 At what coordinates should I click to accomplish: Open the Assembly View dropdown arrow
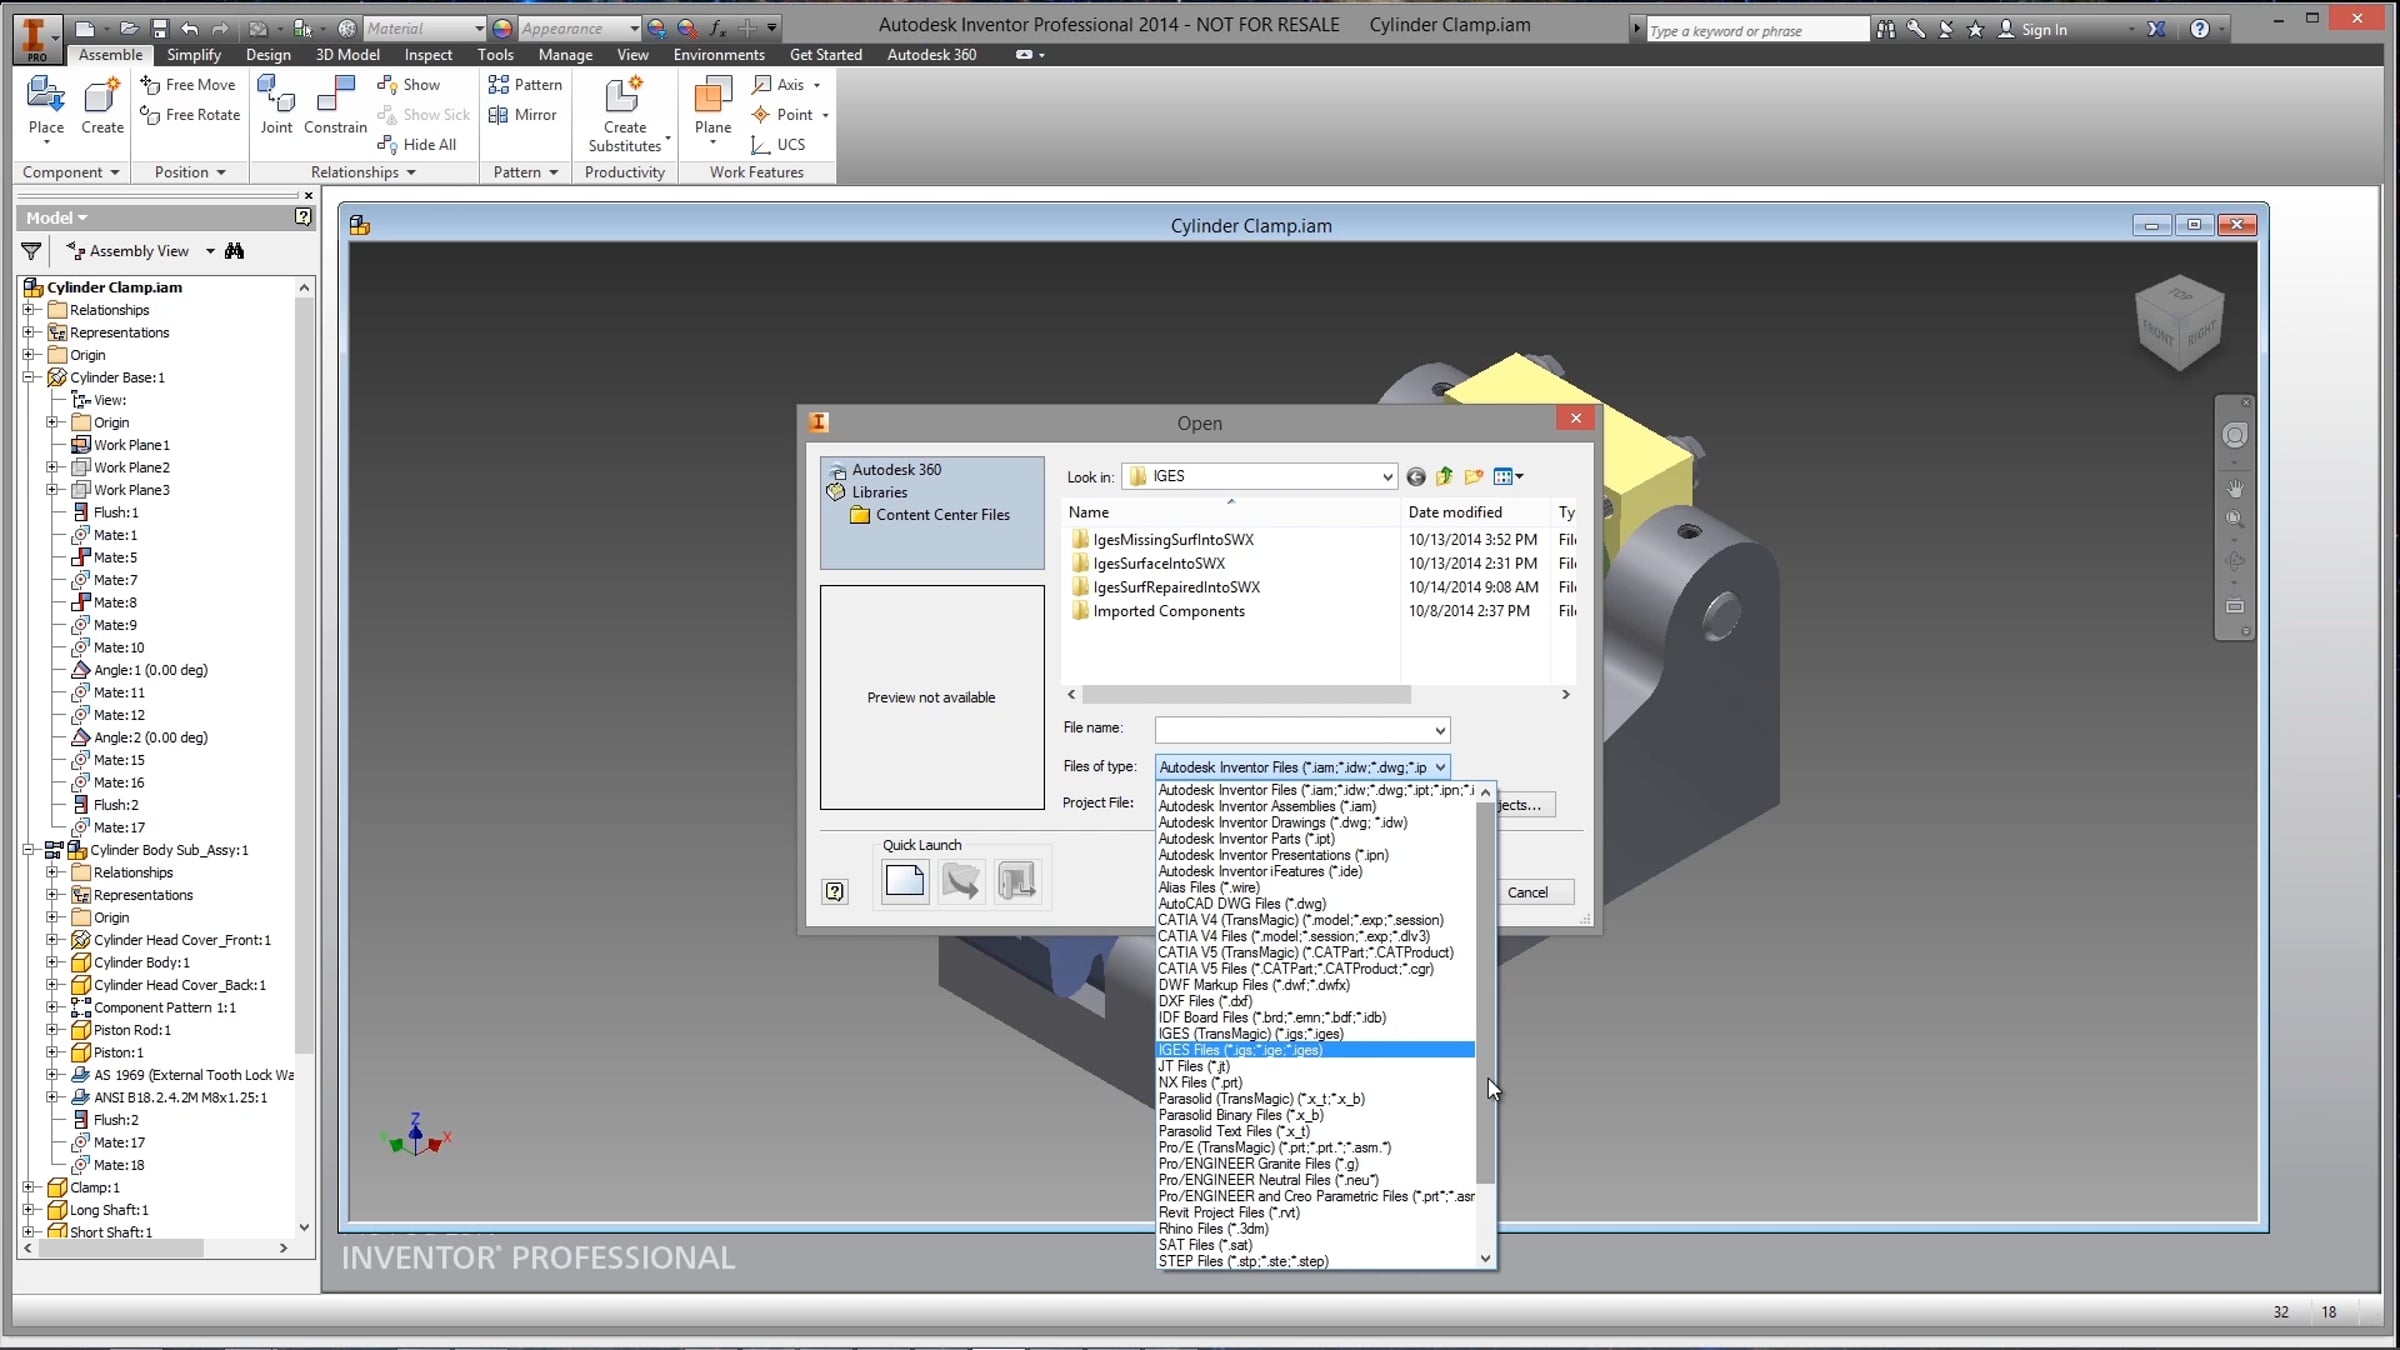tap(210, 251)
